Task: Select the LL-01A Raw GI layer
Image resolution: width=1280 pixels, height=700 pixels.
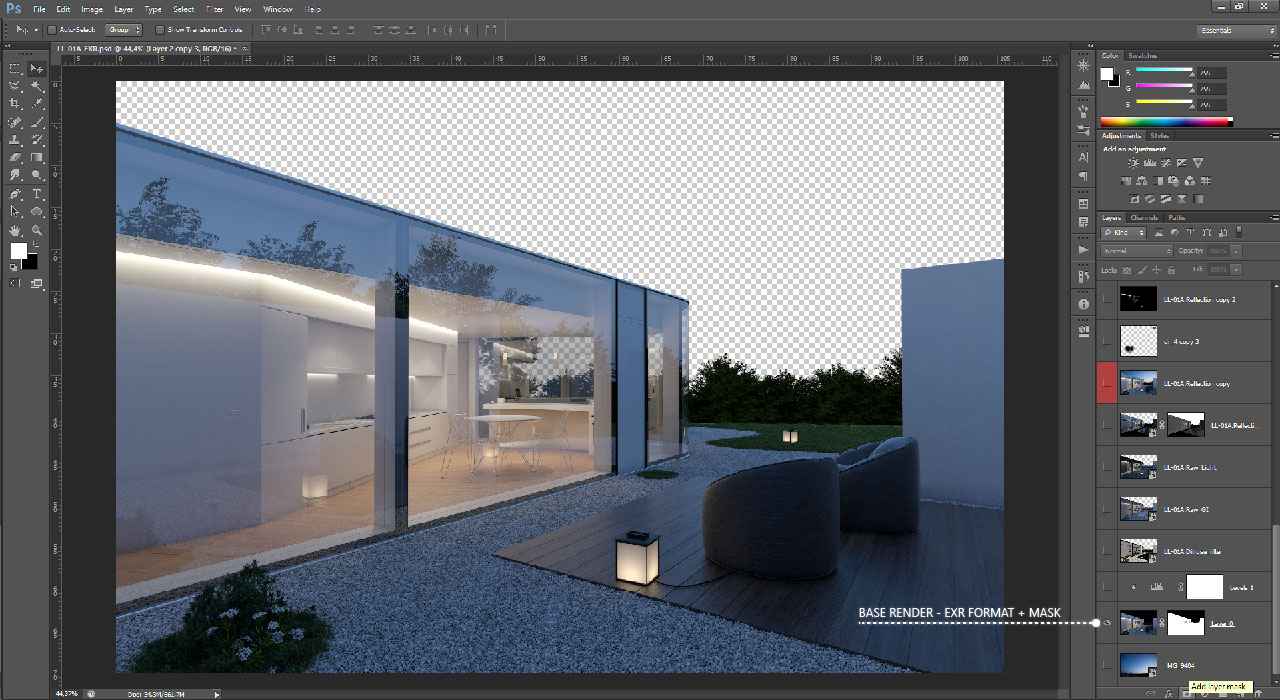Action: 1200,509
